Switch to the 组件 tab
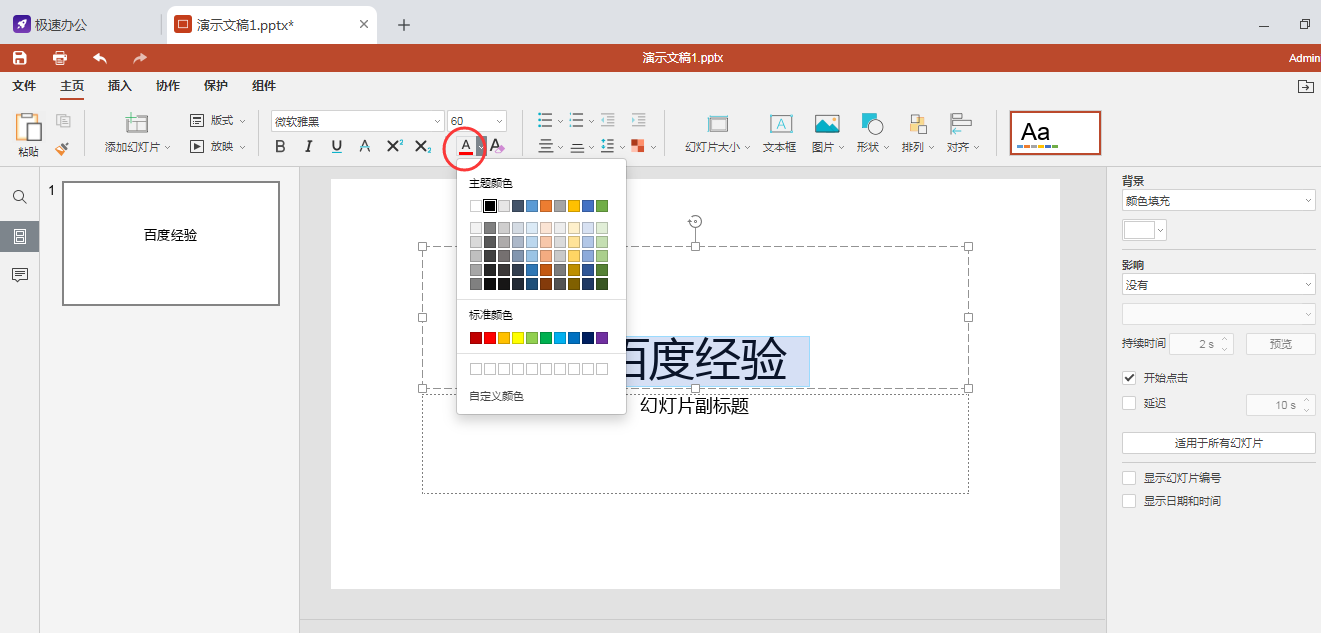Screen dimensions: 1321x633 click(264, 86)
